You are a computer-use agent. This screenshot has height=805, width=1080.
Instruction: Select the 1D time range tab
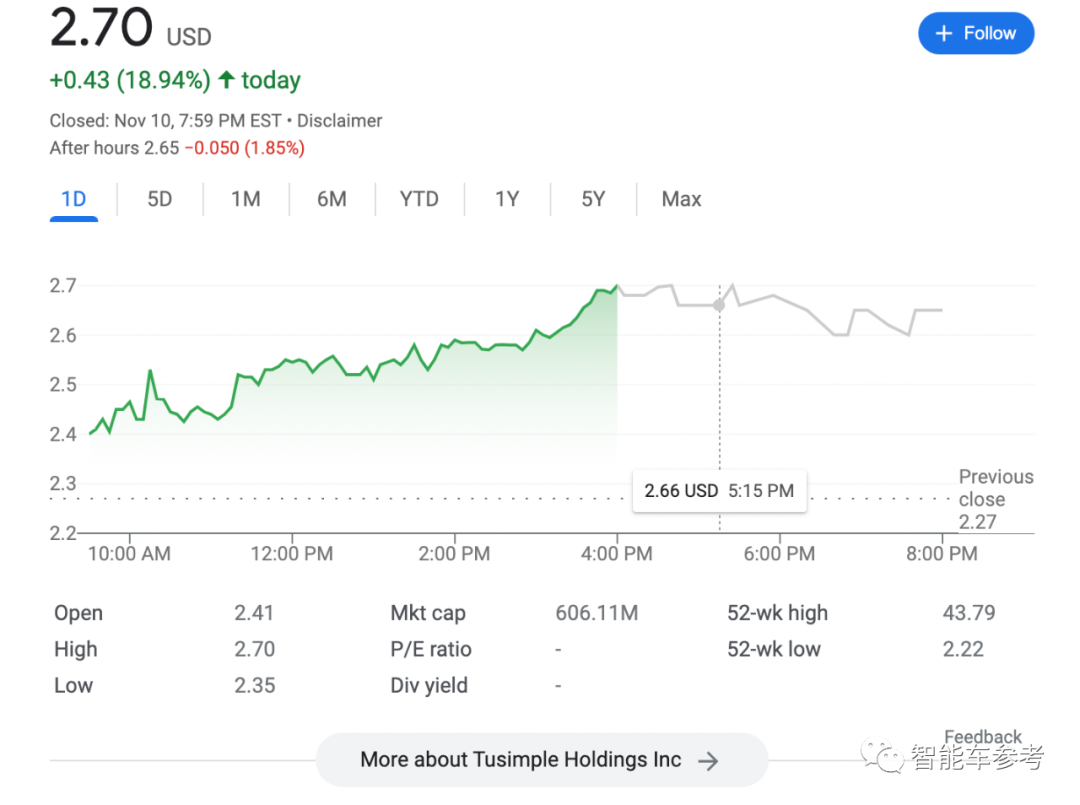coord(74,199)
